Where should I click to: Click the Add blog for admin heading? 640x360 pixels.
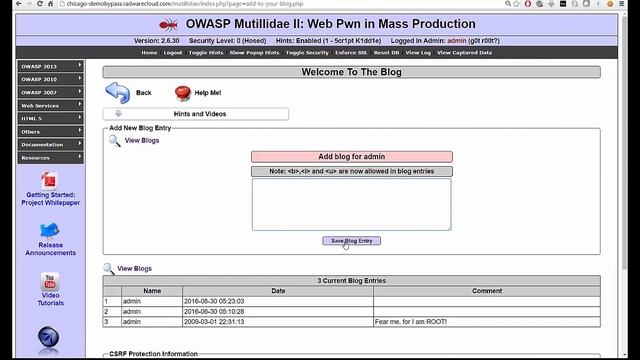click(351, 157)
